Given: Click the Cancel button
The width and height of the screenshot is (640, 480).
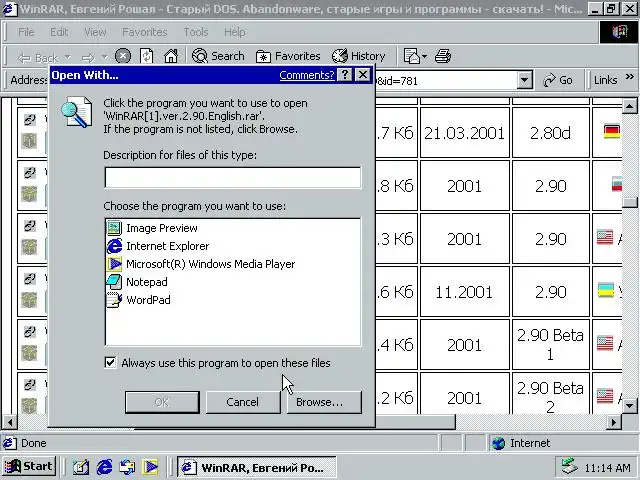Looking at the screenshot, I should pos(243,402).
